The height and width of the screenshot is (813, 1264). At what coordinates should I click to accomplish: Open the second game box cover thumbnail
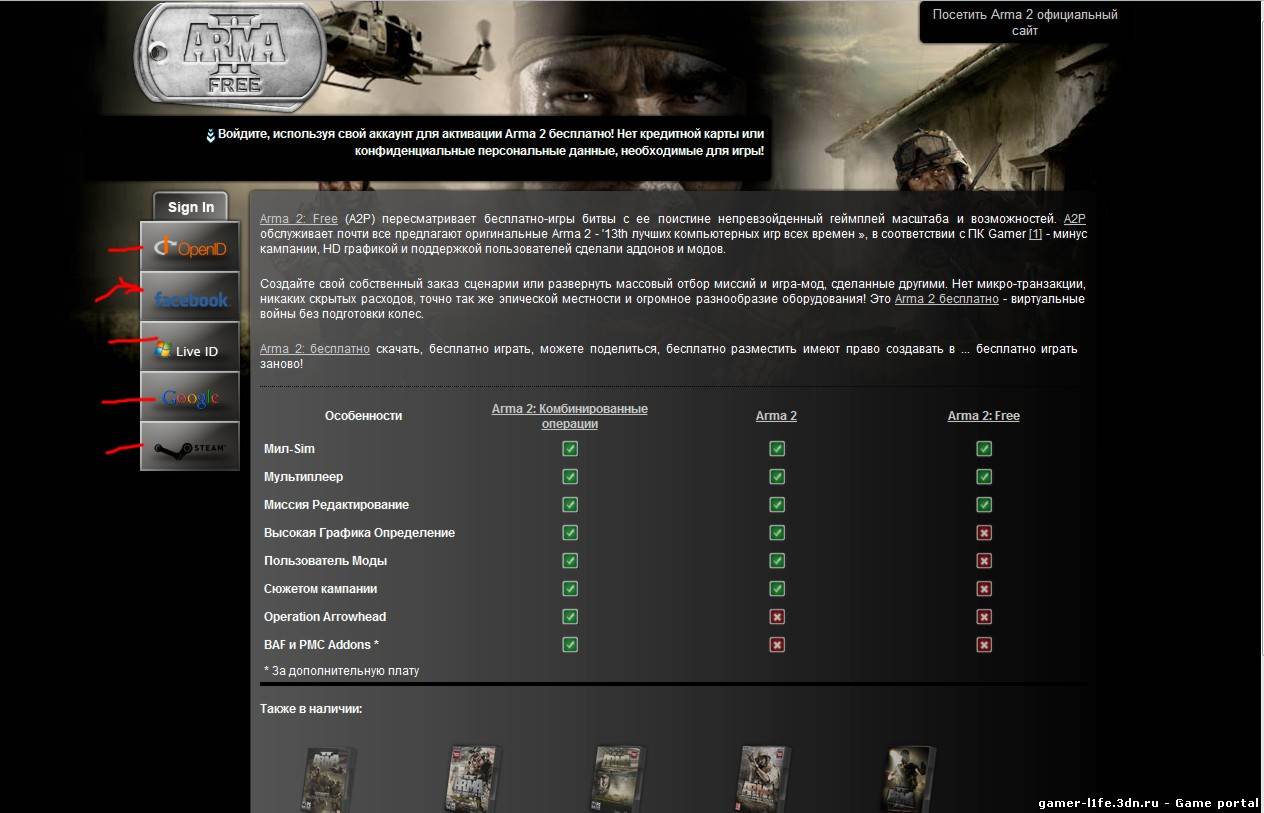point(472,777)
